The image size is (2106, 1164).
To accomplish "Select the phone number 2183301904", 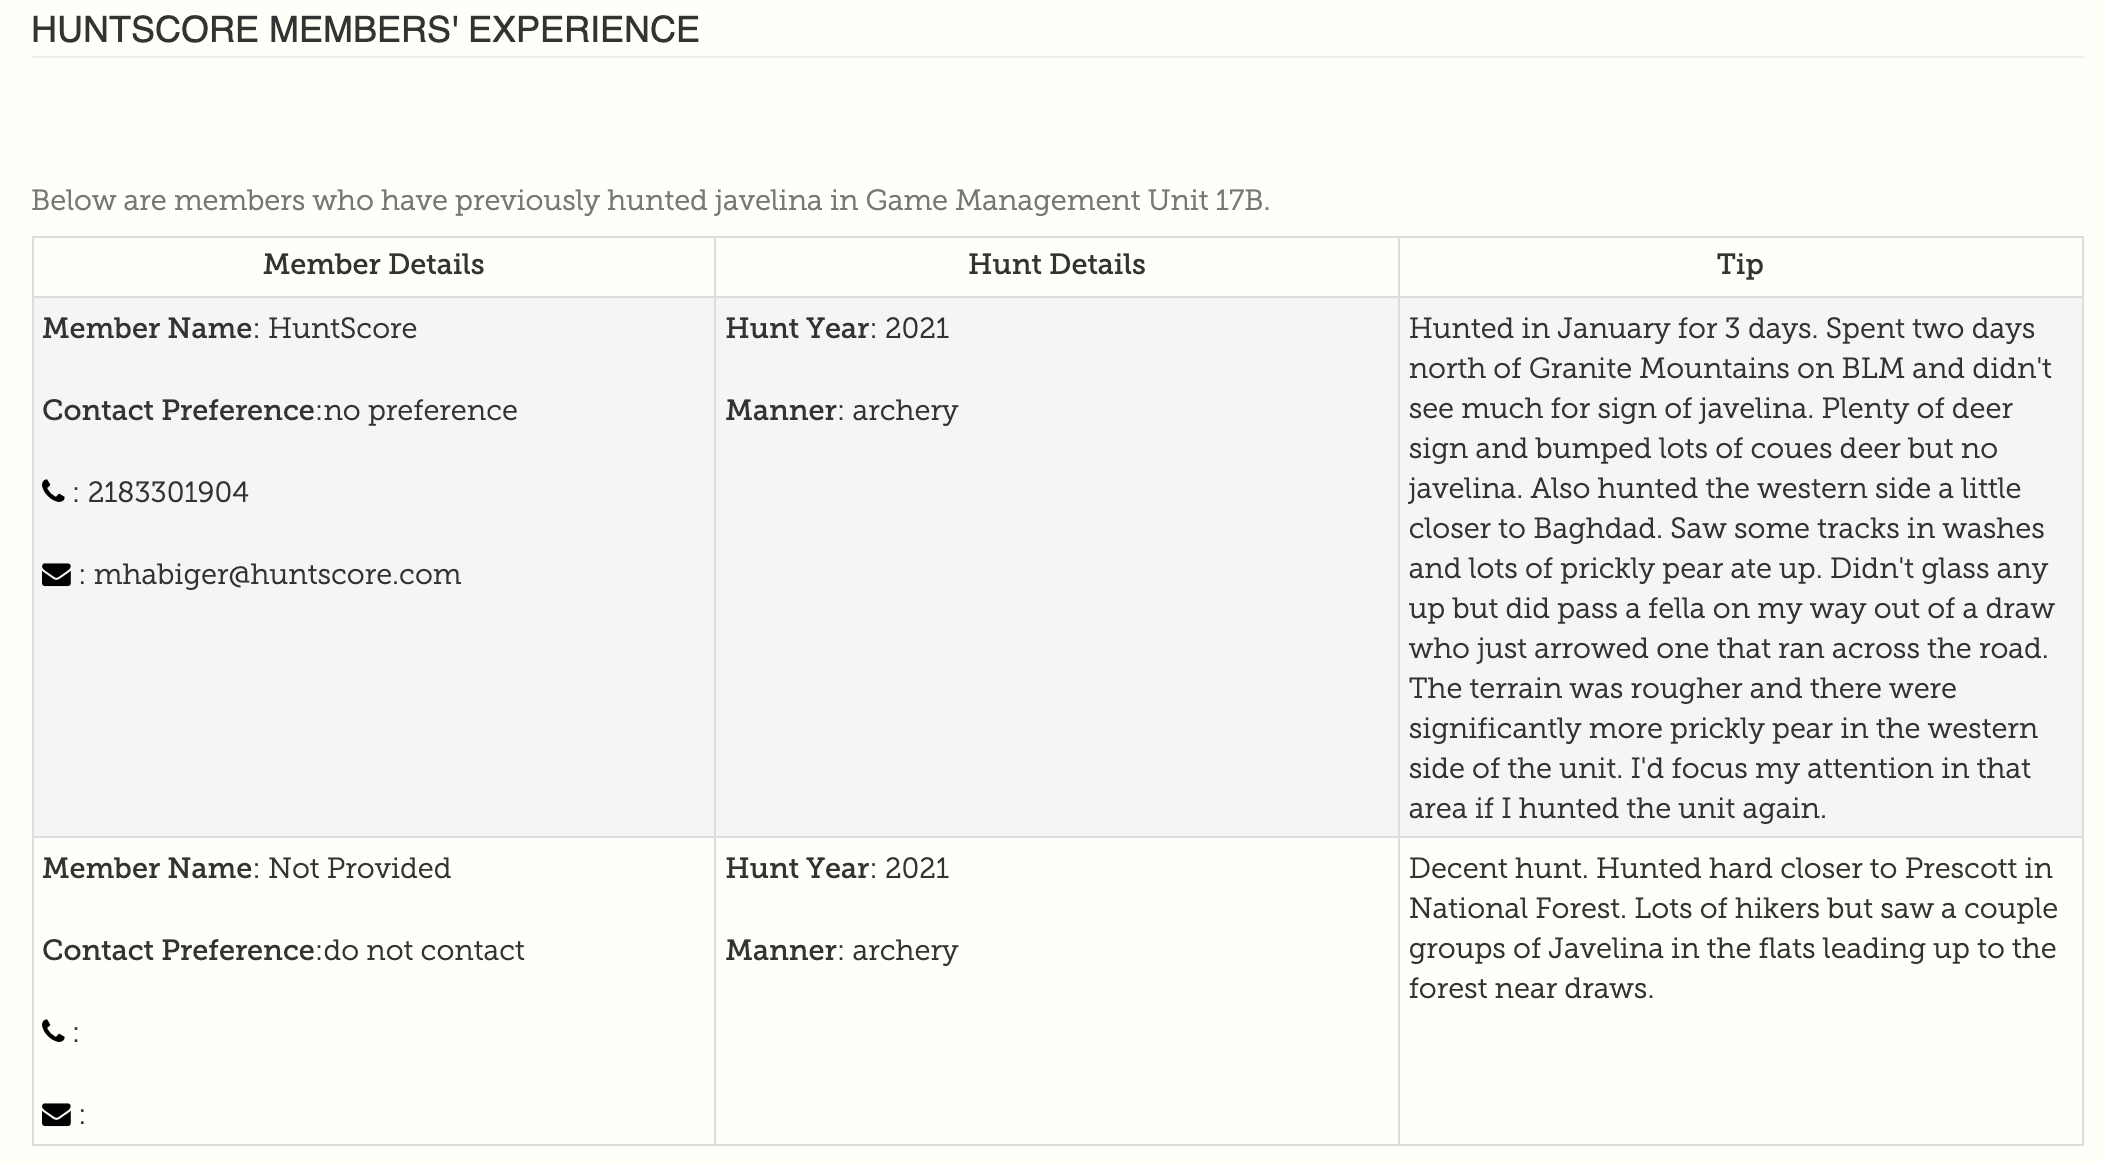I will (168, 492).
